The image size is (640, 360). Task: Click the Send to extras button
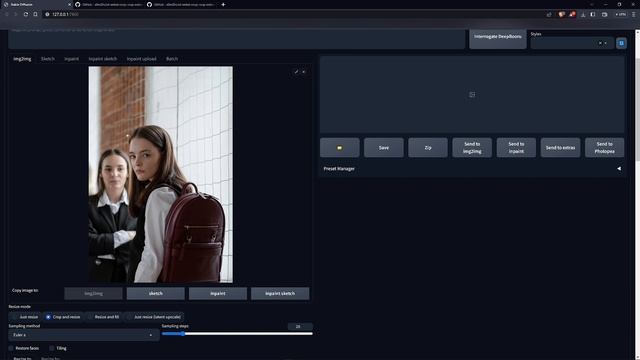pos(560,148)
